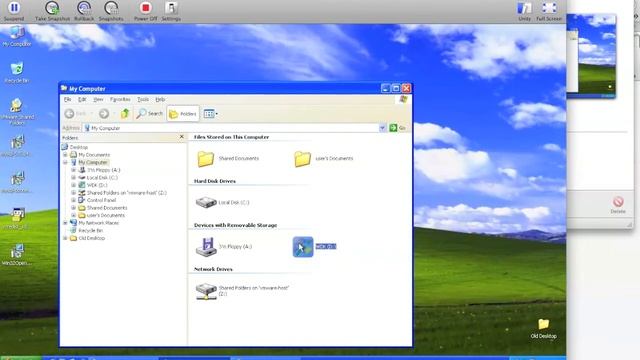Image resolution: width=640 pixels, height=360 pixels.
Task: Expand Local Disk (C:) tree node
Action: (73, 177)
